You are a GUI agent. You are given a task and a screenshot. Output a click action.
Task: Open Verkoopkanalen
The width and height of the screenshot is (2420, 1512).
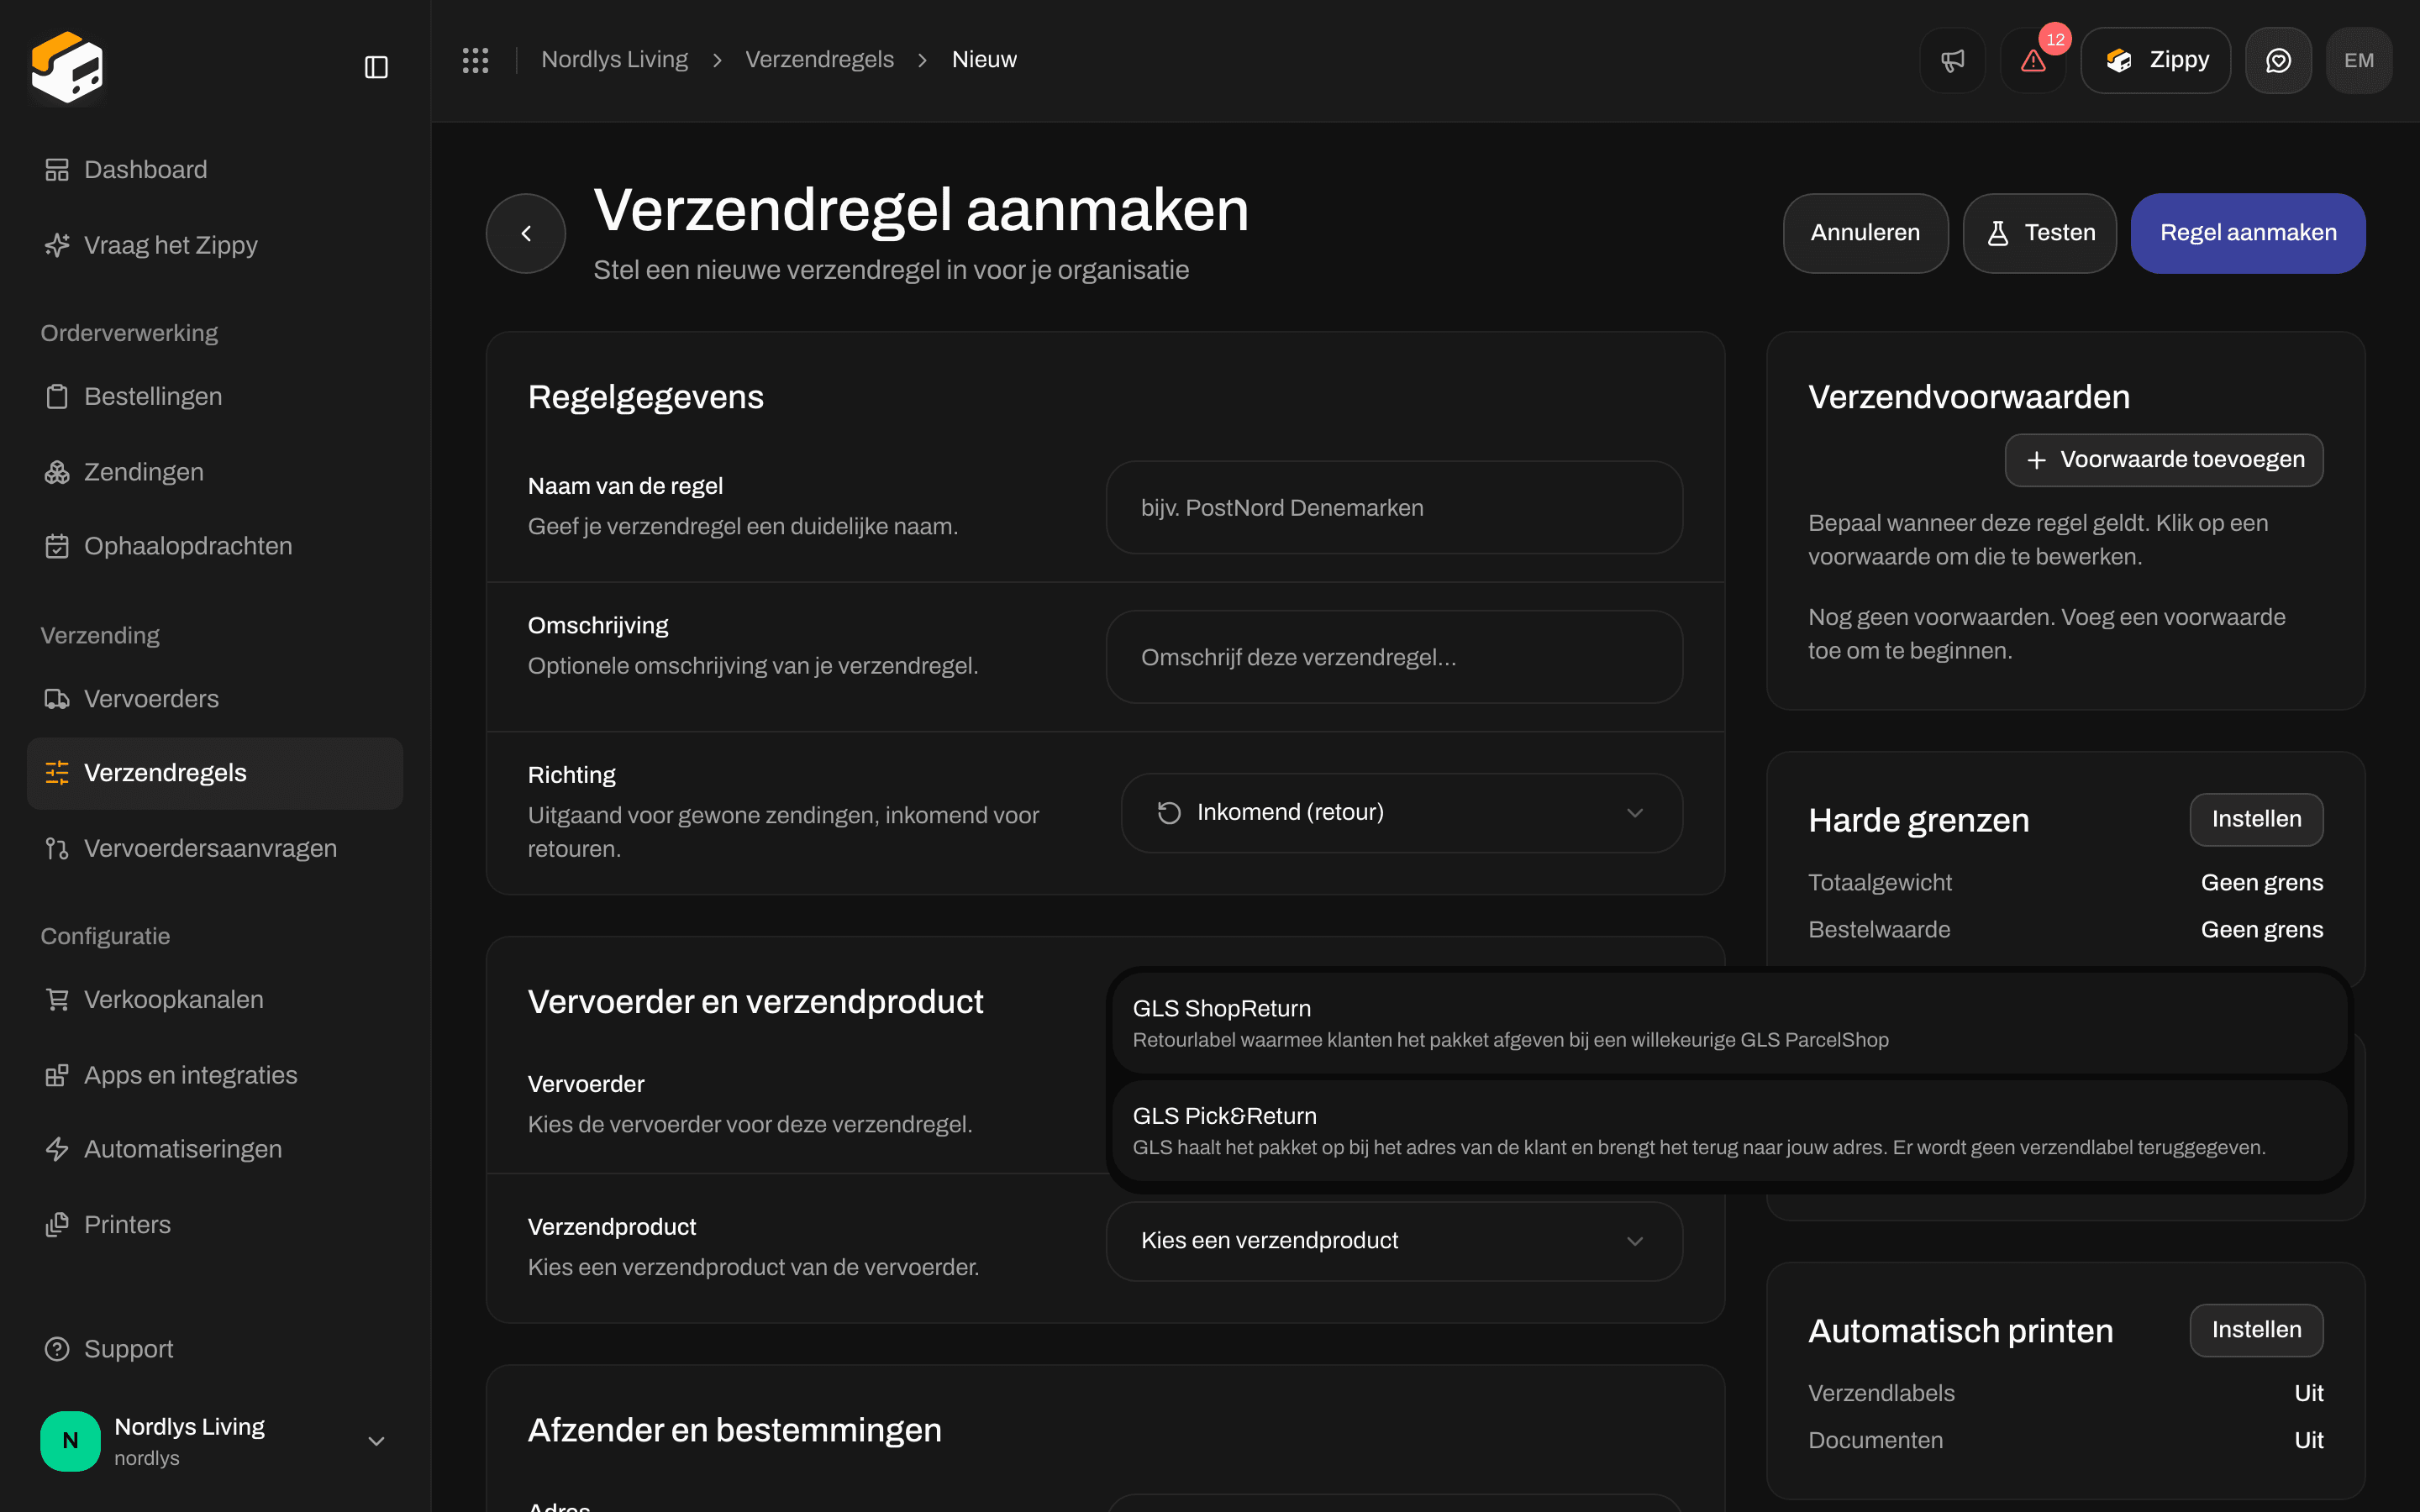215,999
